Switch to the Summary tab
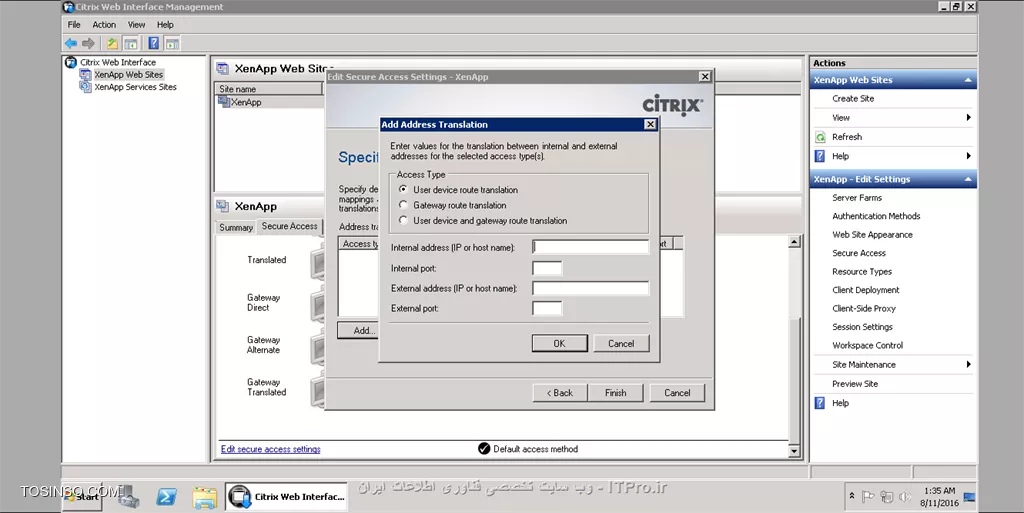Image resolution: width=1024 pixels, height=513 pixels. pyautogui.click(x=236, y=227)
